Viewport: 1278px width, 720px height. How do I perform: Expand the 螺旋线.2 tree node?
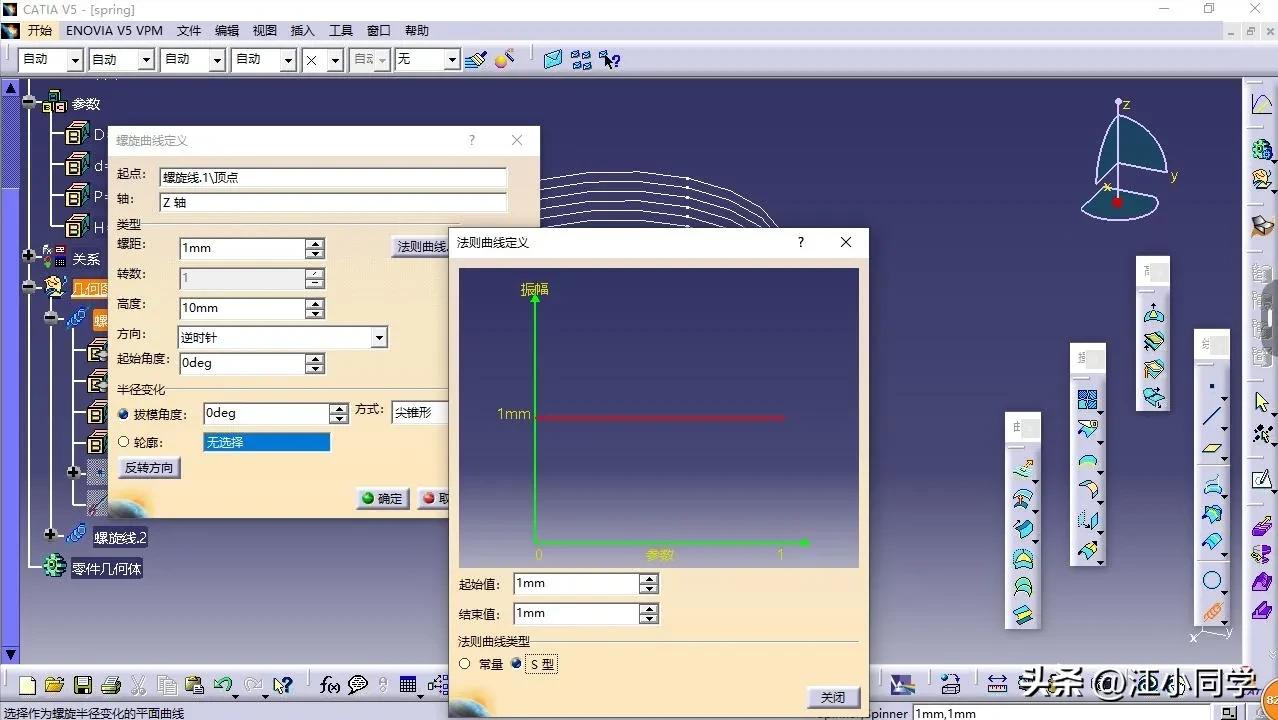tap(51, 536)
